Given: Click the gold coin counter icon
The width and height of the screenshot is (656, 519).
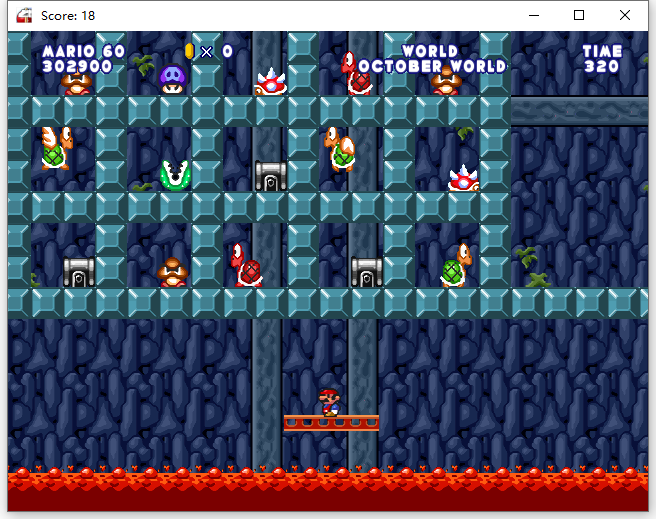Looking at the screenshot, I should 190,51.
